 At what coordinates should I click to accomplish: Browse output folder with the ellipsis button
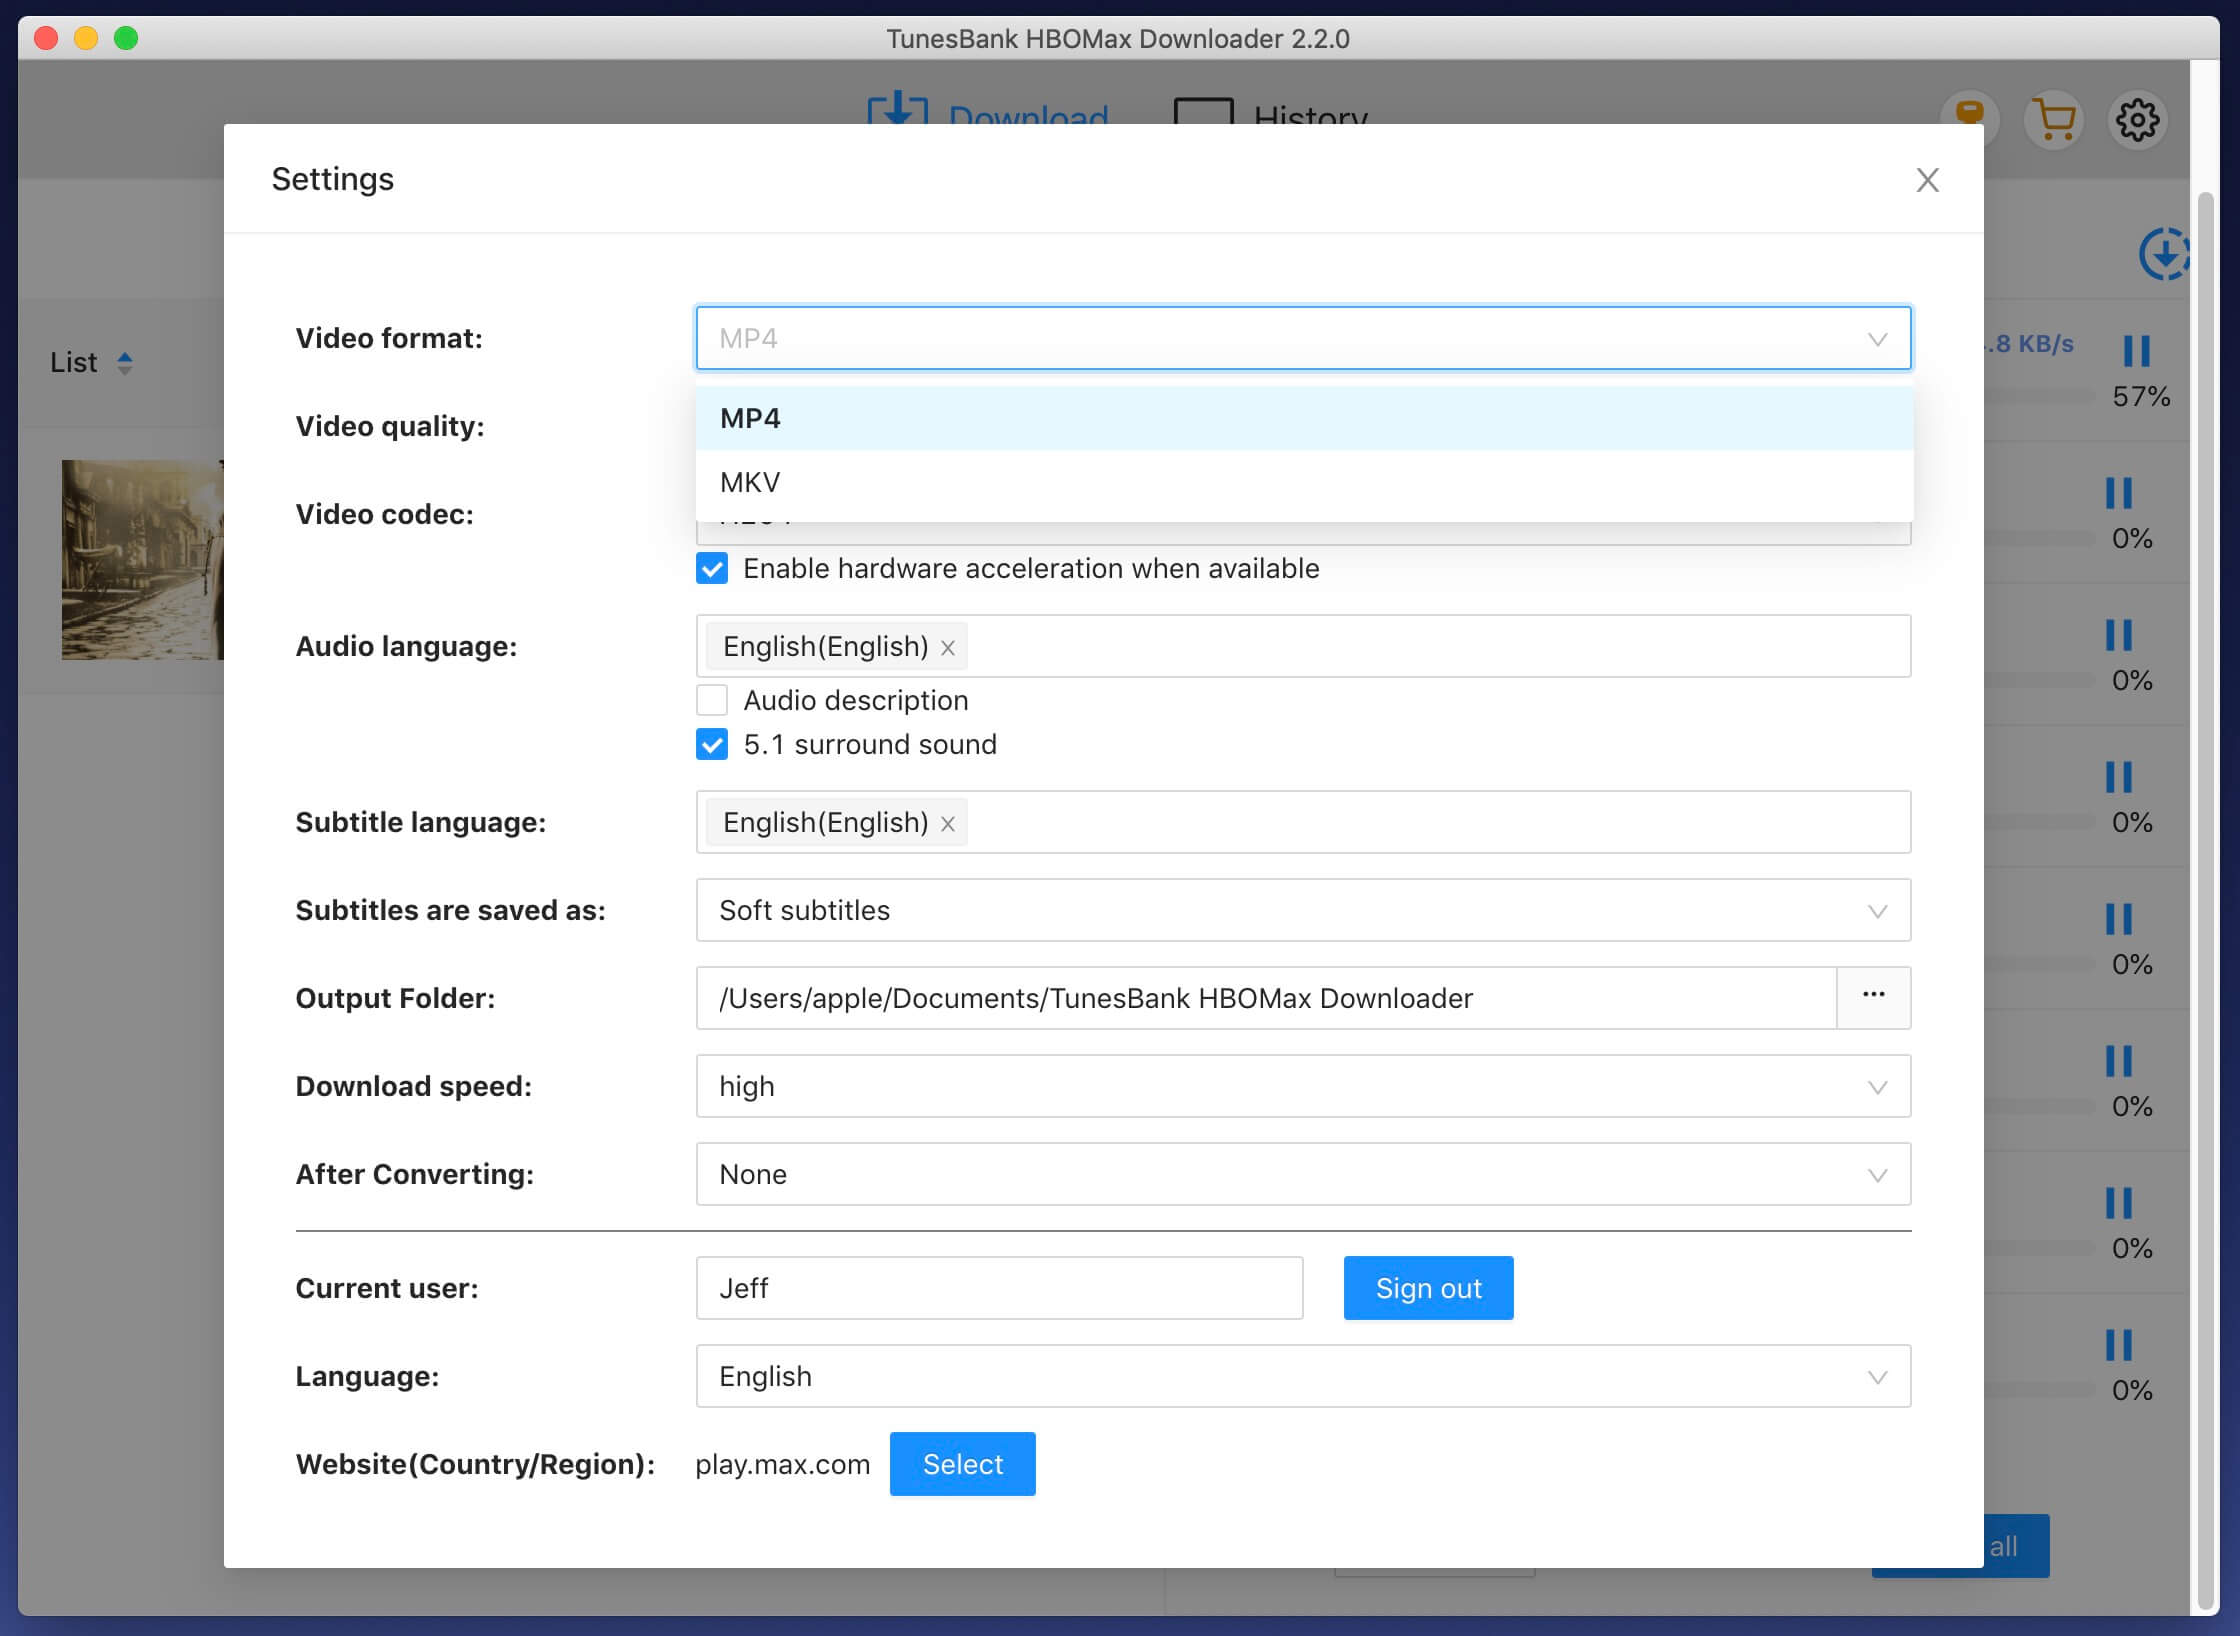1874,998
